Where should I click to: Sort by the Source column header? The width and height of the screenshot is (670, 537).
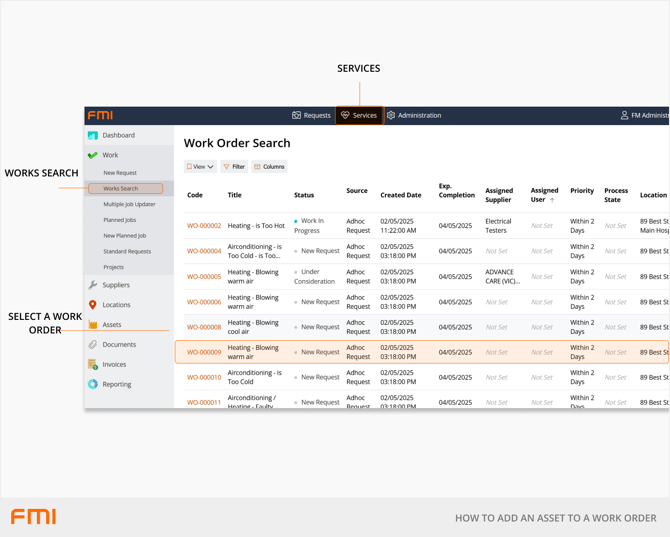pos(357,191)
